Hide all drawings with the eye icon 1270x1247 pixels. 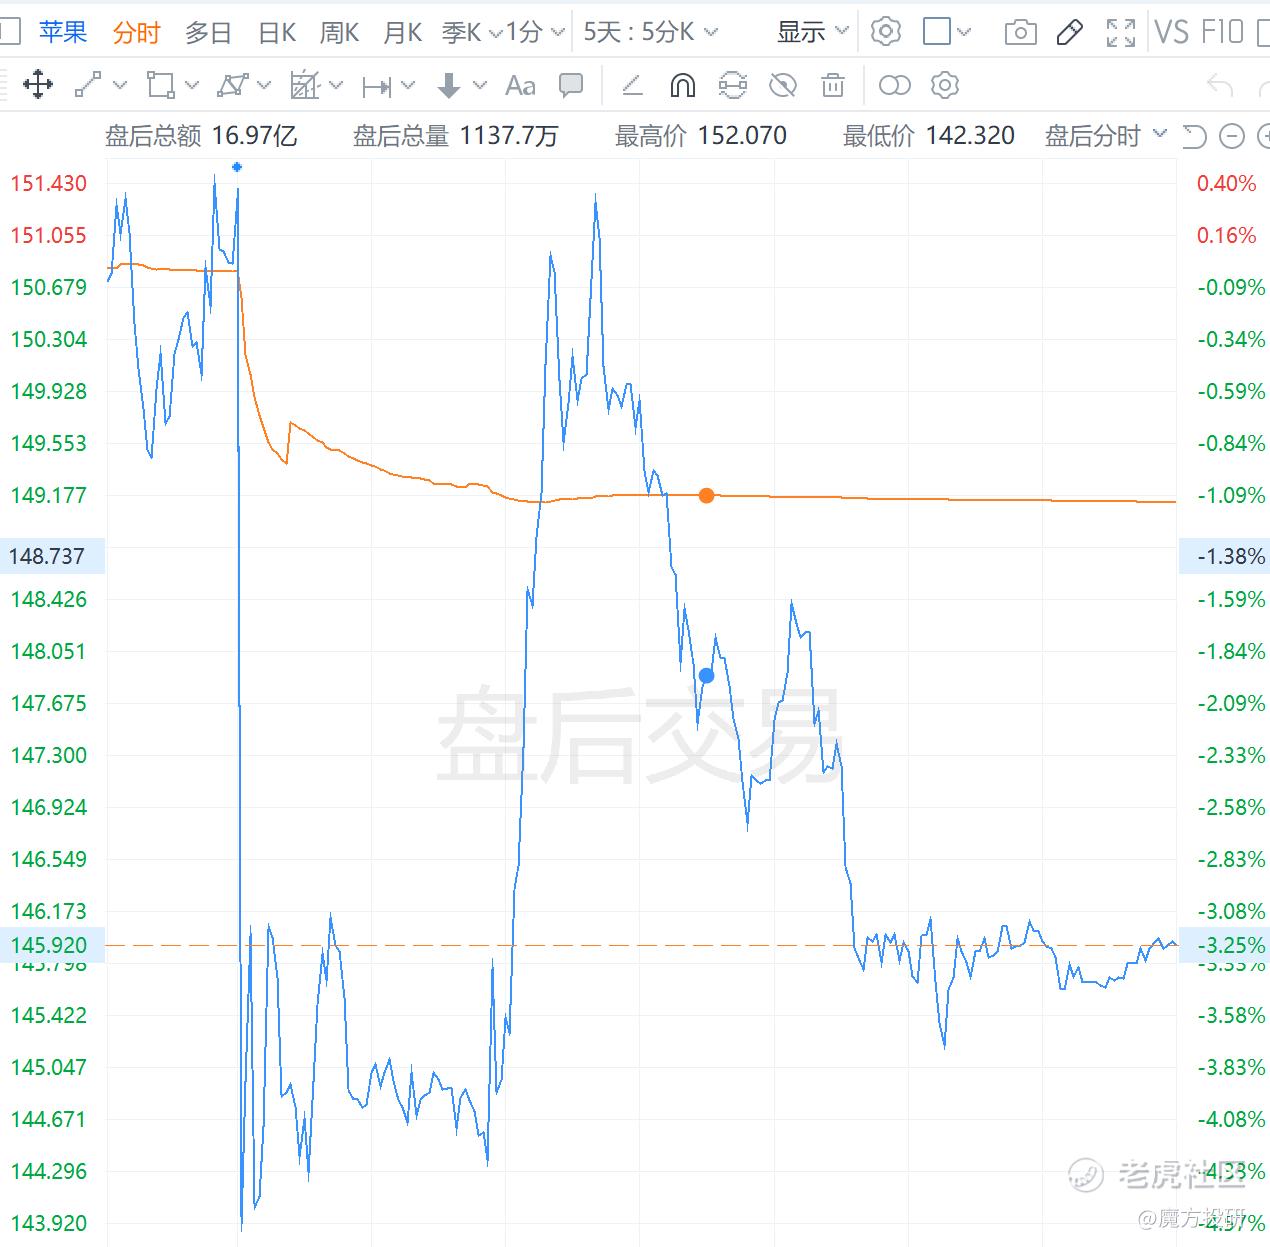click(x=783, y=86)
